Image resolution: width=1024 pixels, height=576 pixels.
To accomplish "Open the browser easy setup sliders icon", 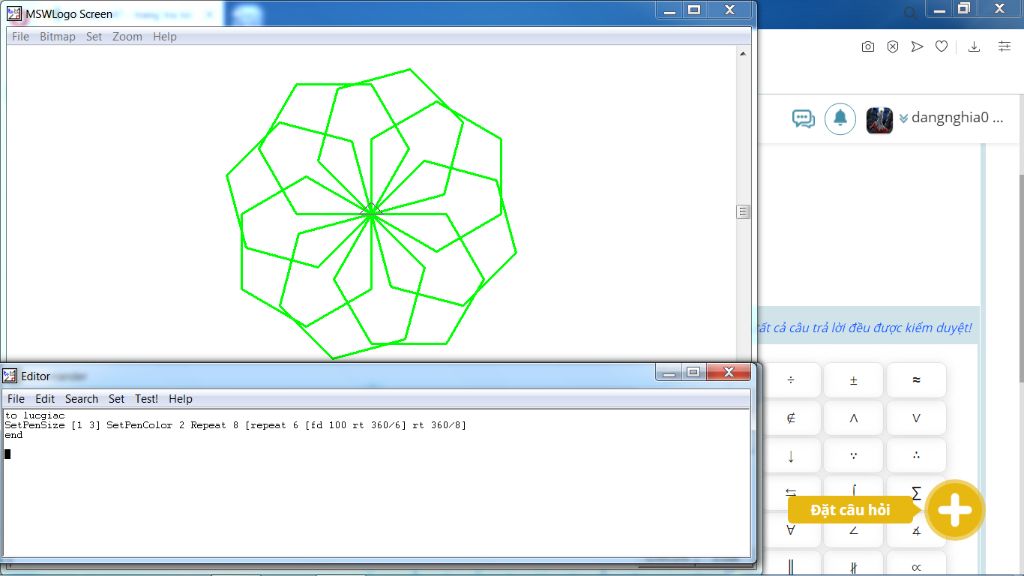I will click(x=1004, y=46).
